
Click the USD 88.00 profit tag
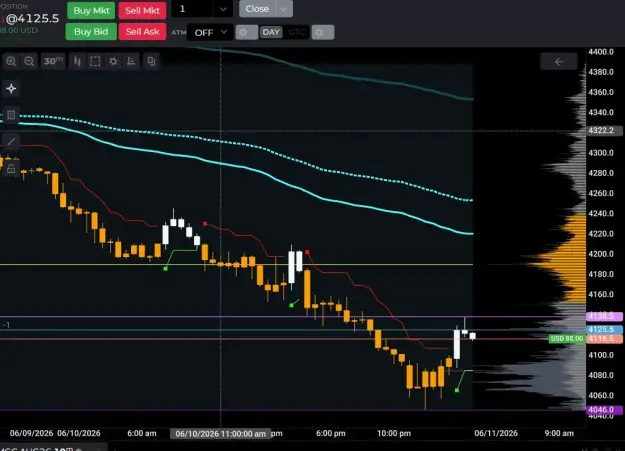coord(566,339)
